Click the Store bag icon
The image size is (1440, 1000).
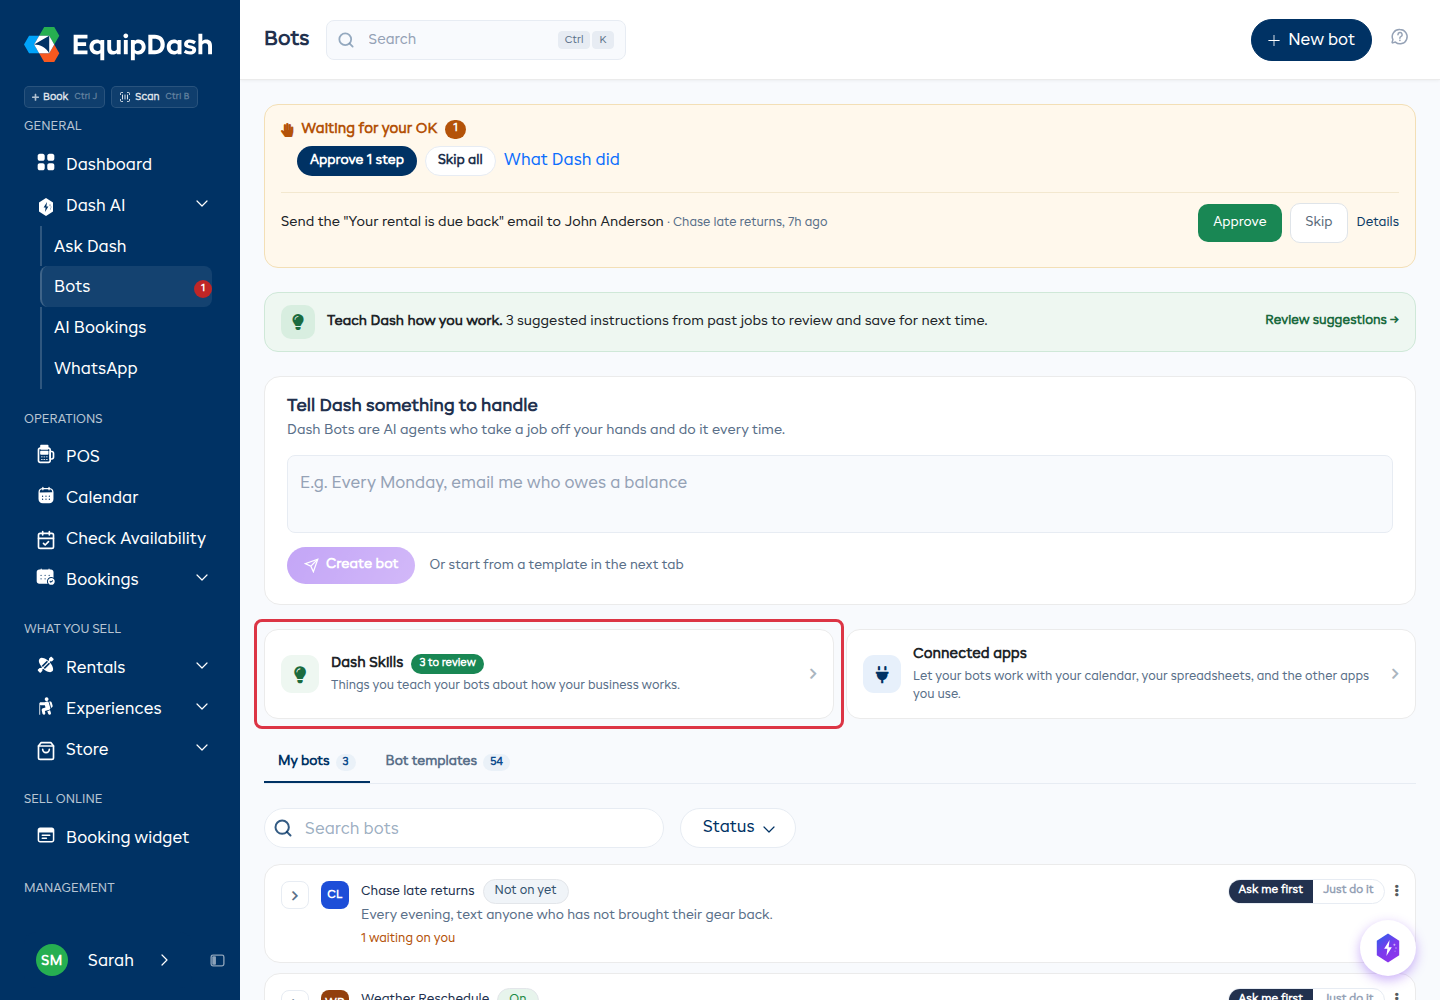46,750
